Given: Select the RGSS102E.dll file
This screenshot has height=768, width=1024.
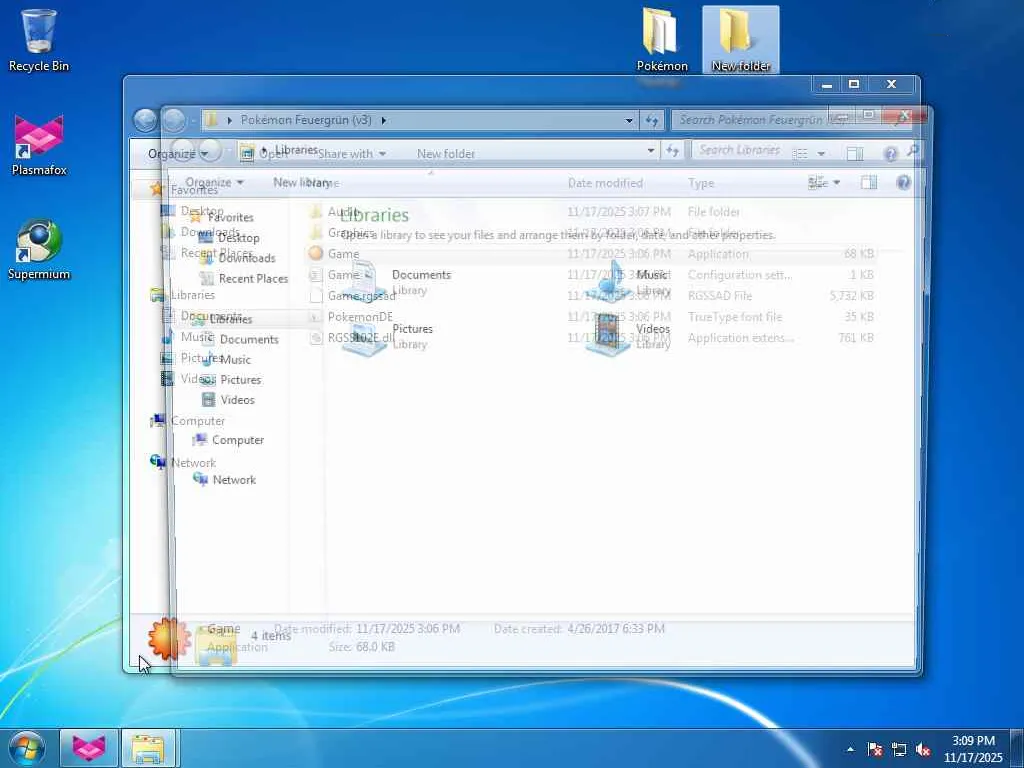Looking at the screenshot, I should 591,338.
